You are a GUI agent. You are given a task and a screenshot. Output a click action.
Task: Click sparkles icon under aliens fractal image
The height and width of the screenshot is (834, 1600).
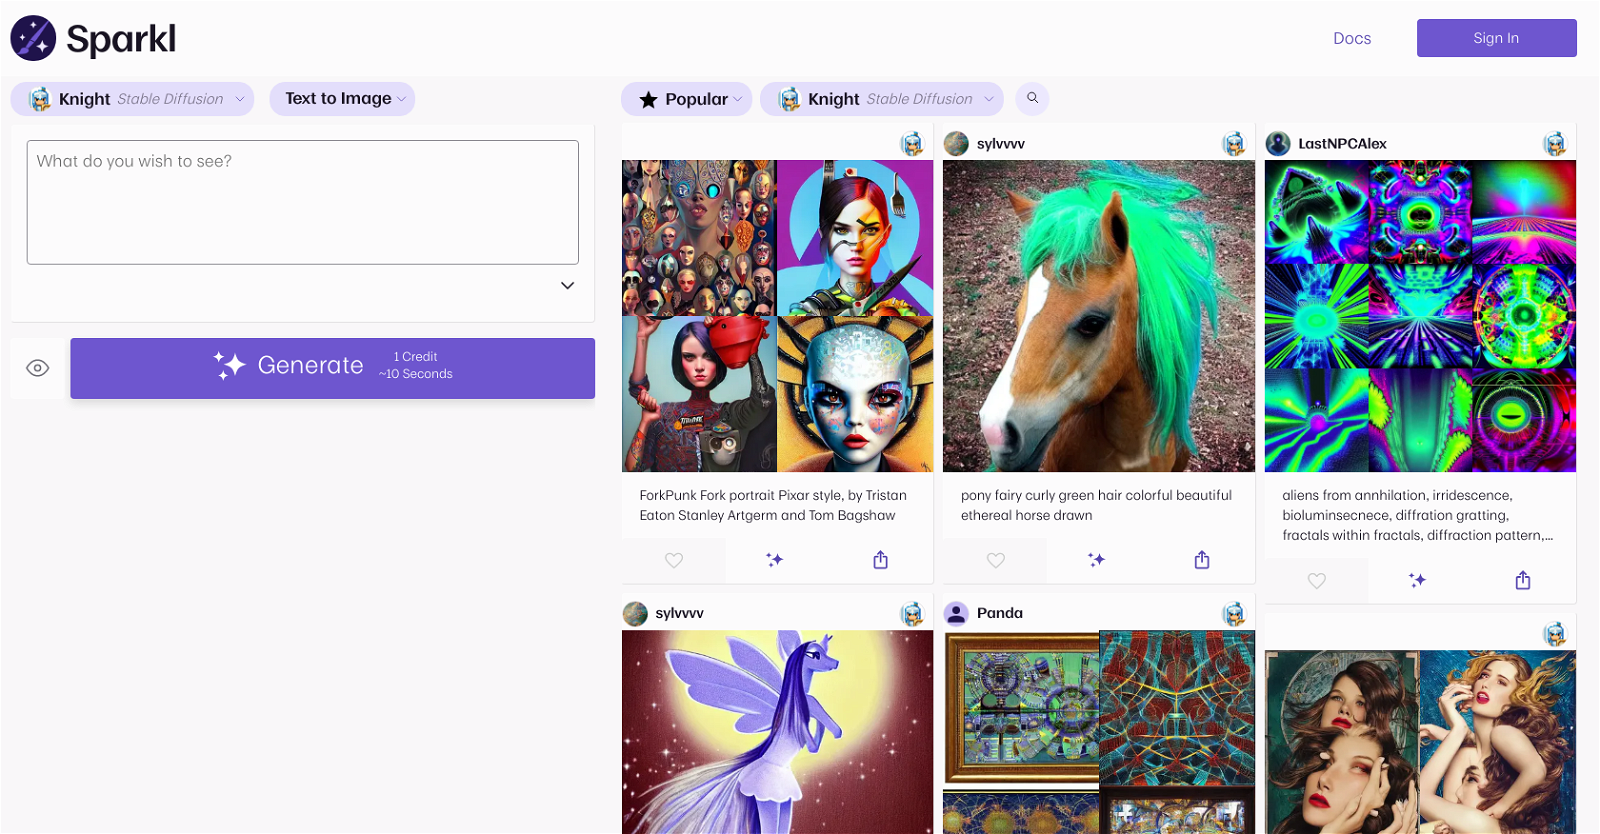(1417, 580)
